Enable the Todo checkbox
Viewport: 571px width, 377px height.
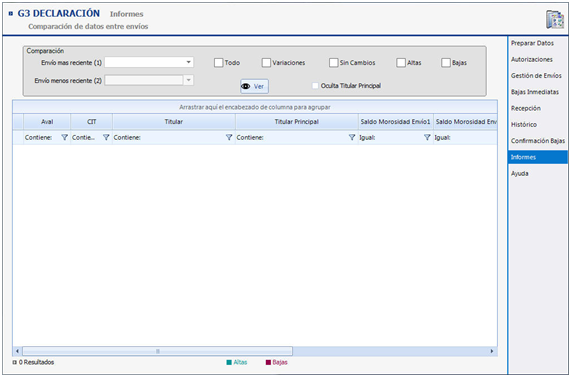(218, 63)
